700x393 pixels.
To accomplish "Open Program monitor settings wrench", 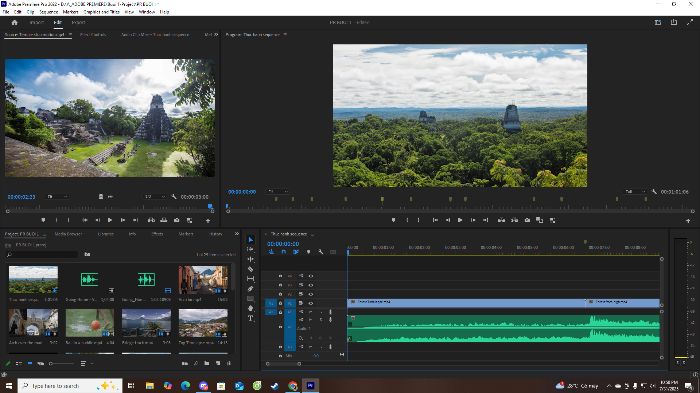I will tap(654, 192).
